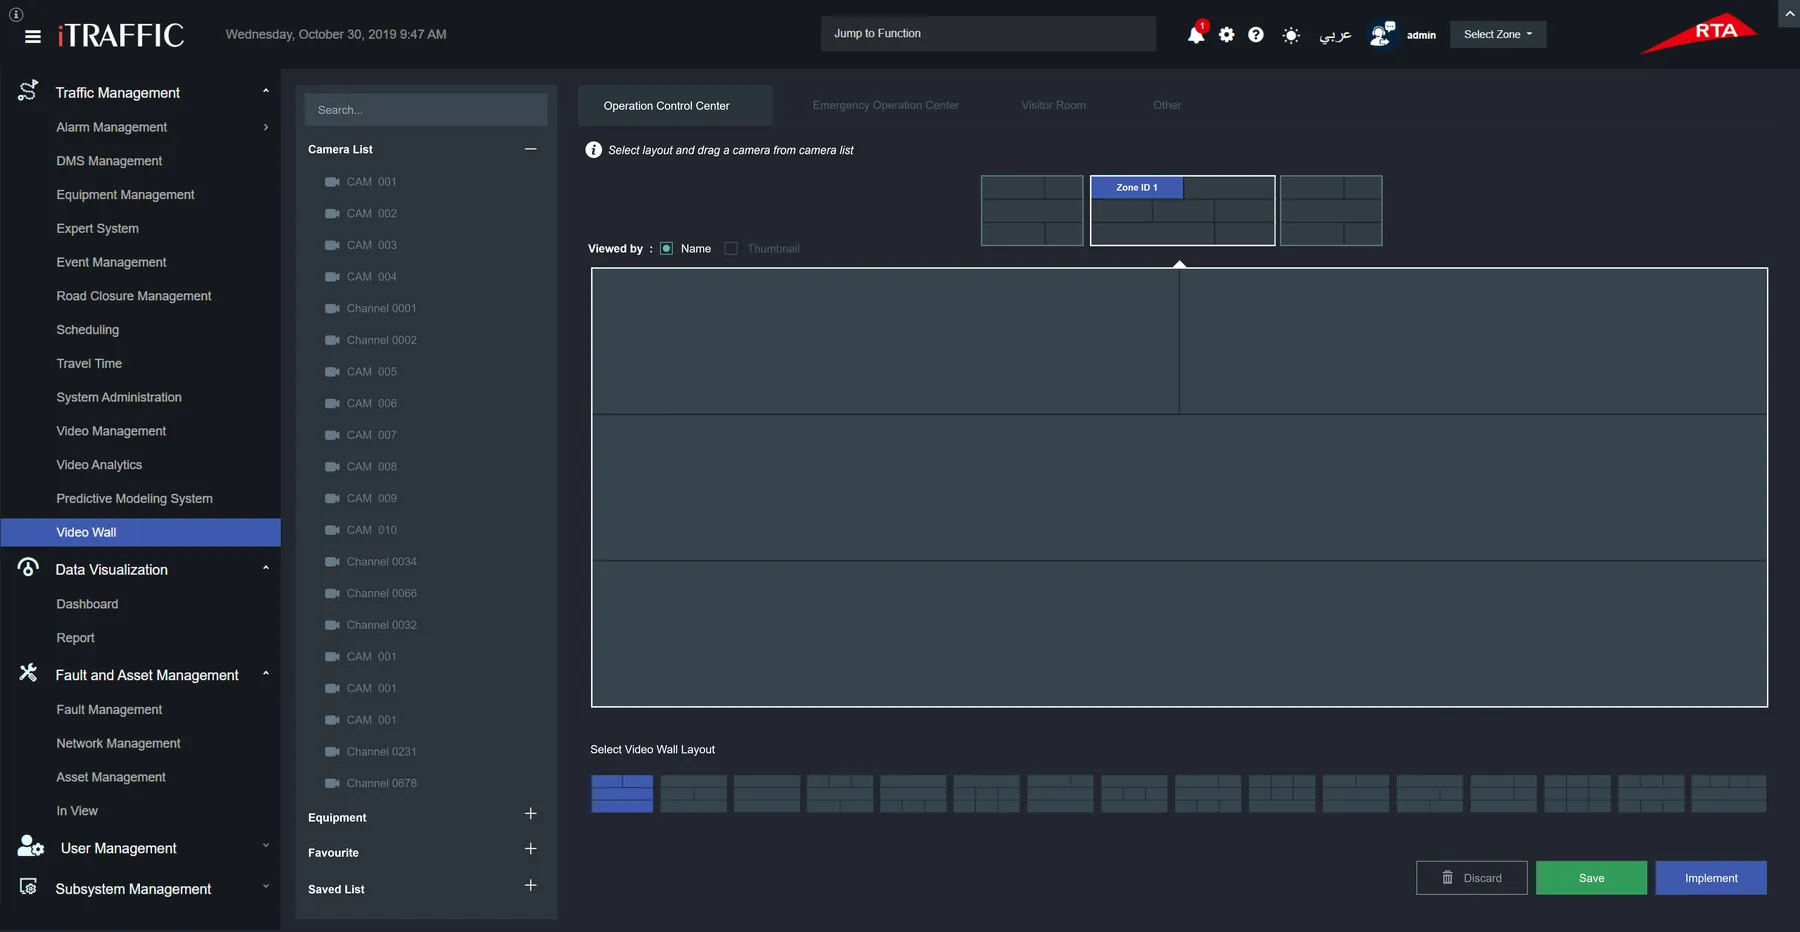This screenshot has width=1800, height=932.
Task: Expand the Saved List section
Action: pyautogui.click(x=531, y=886)
